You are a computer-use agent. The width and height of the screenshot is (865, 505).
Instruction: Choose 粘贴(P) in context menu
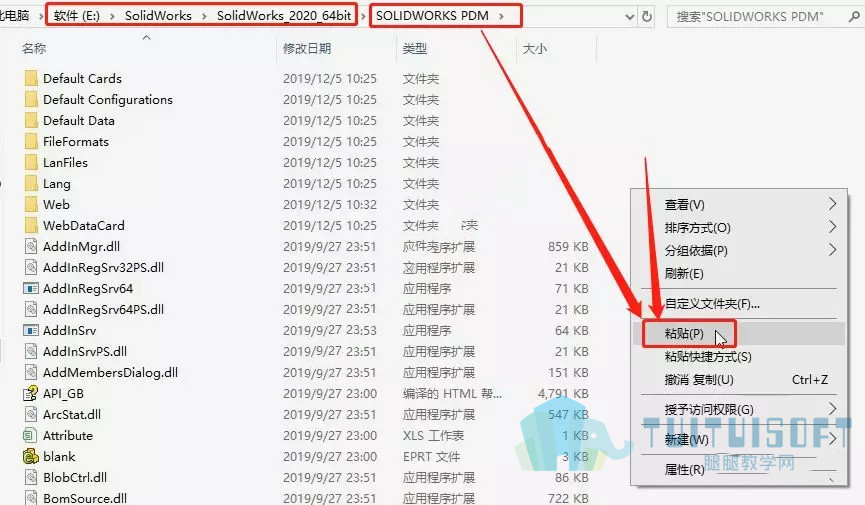739,333
